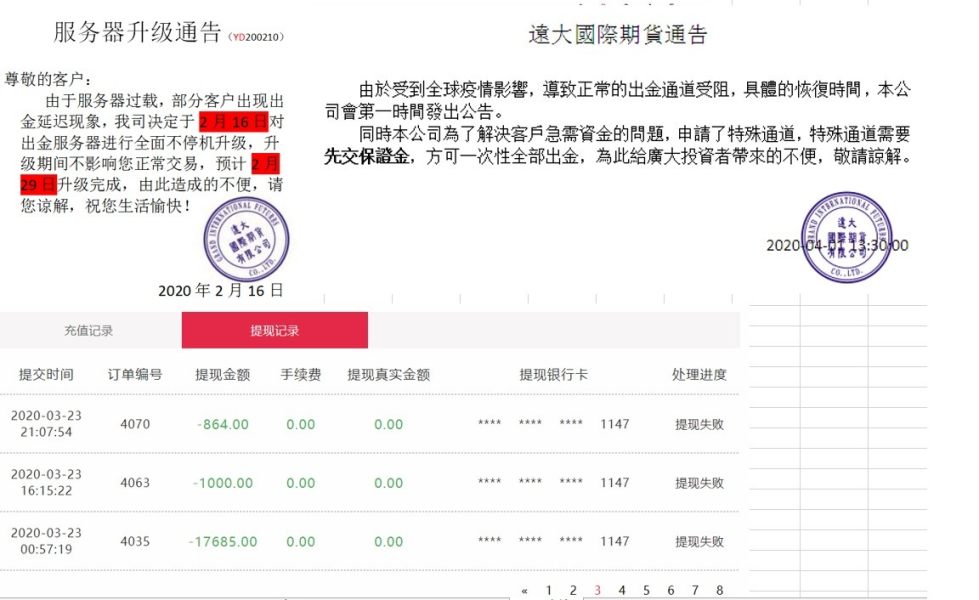Select order number 4070
Image resolution: width=979 pixels, height=600 pixels.
[135, 424]
